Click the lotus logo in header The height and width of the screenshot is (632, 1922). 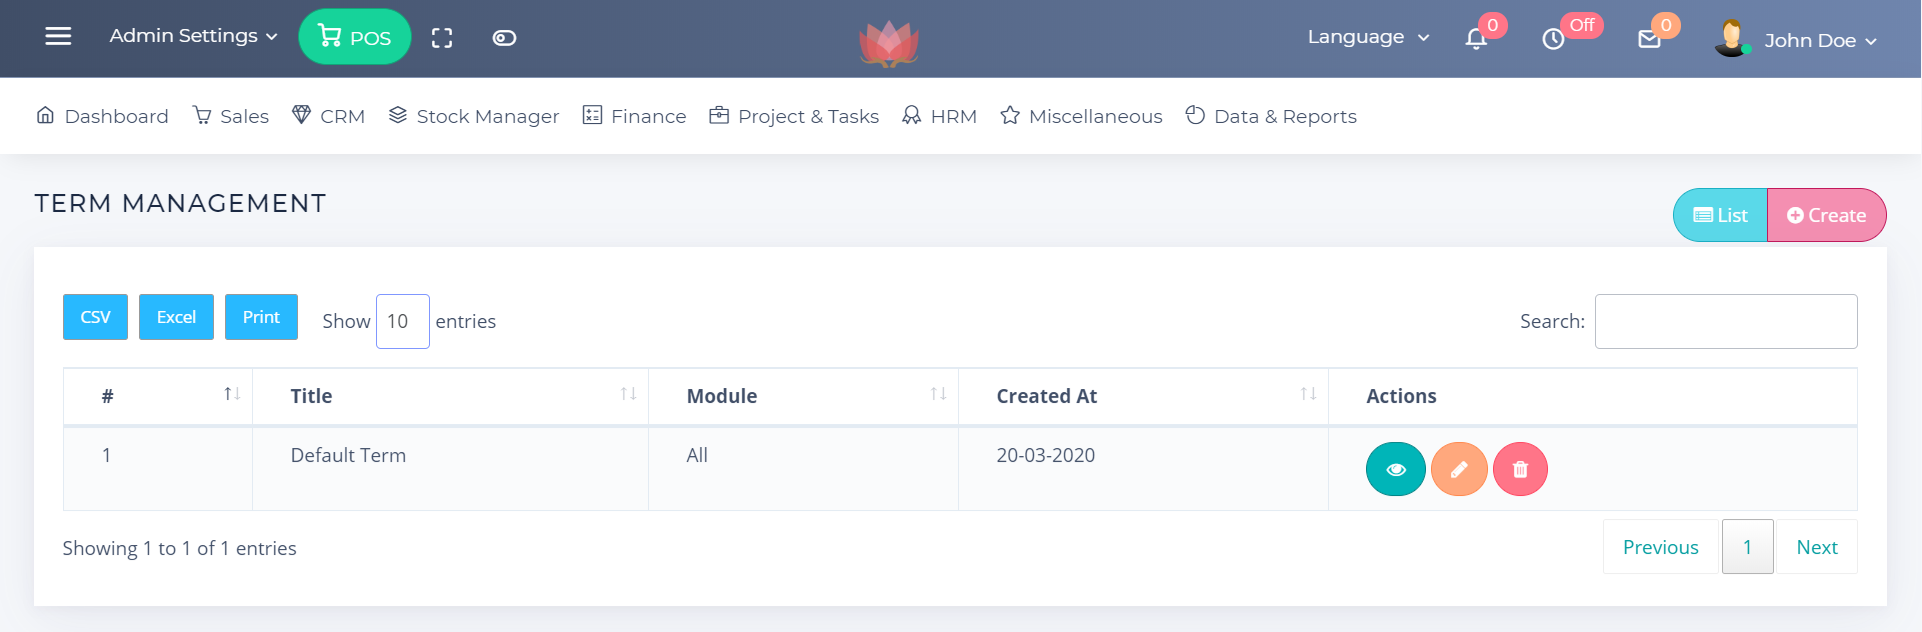tap(888, 43)
